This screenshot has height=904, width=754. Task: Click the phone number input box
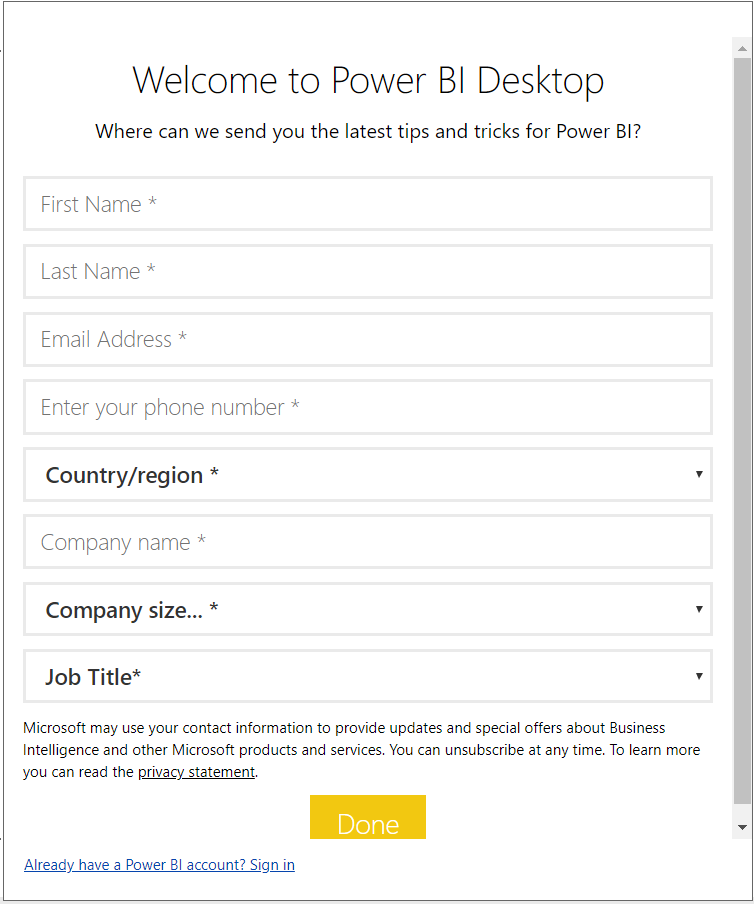[368, 407]
